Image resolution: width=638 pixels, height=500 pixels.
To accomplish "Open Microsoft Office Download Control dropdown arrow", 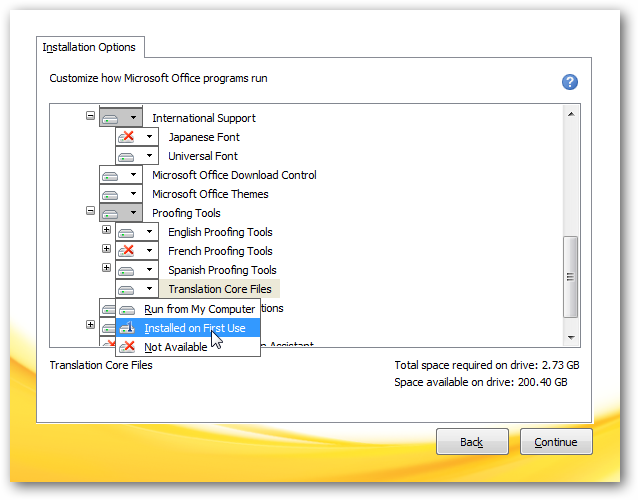I will tap(133, 175).
